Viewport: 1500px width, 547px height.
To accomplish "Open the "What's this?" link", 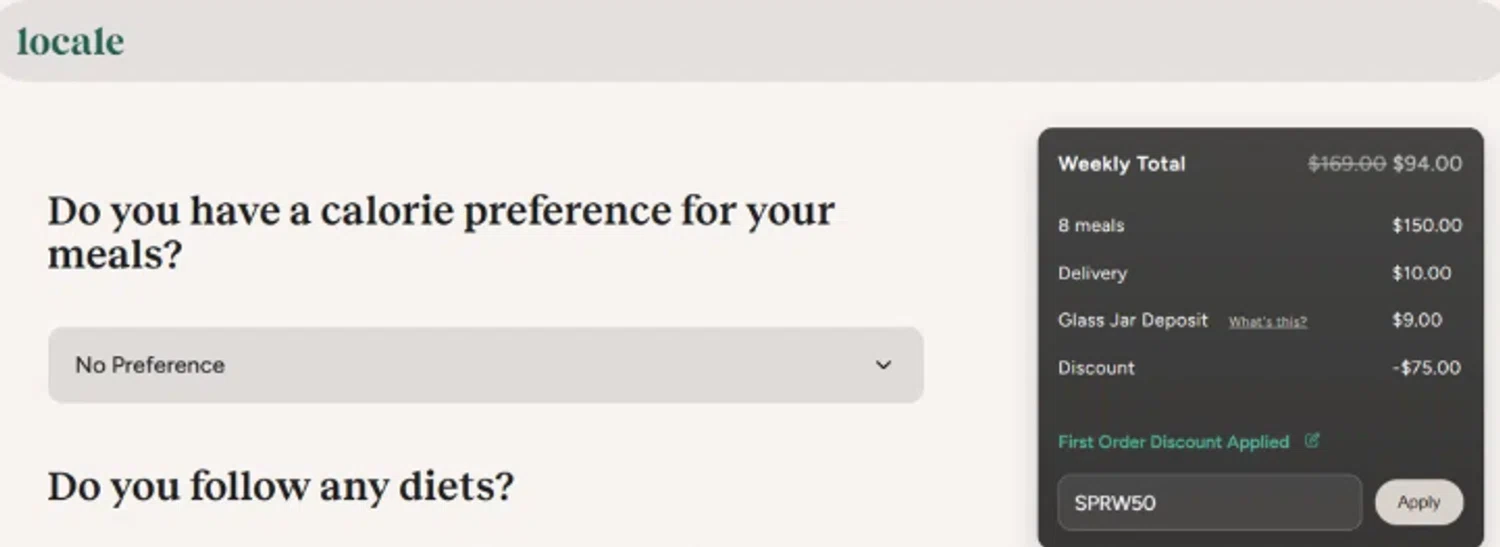I will 1267,322.
